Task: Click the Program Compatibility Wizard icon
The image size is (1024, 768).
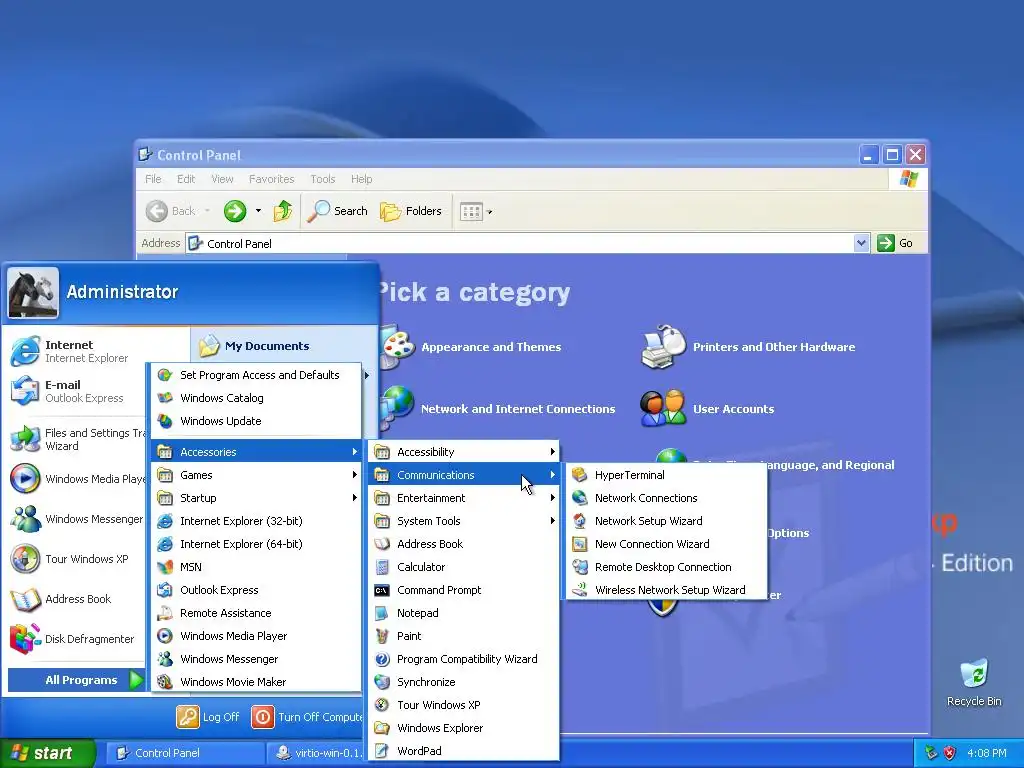Action: point(382,659)
